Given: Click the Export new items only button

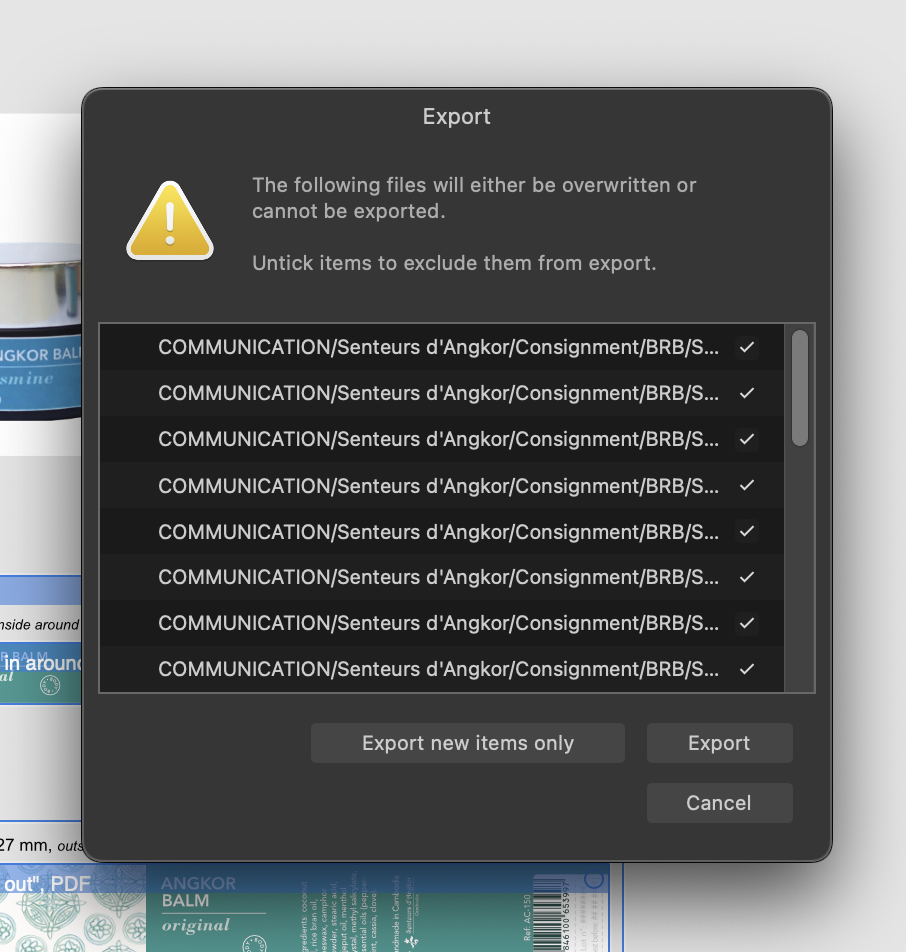Looking at the screenshot, I should click(x=468, y=743).
